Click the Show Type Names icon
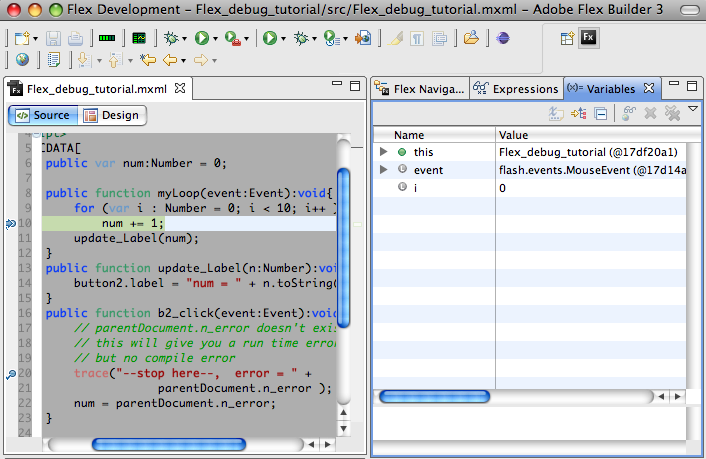The height and width of the screenshot is (459, 706). pos(556,113)
